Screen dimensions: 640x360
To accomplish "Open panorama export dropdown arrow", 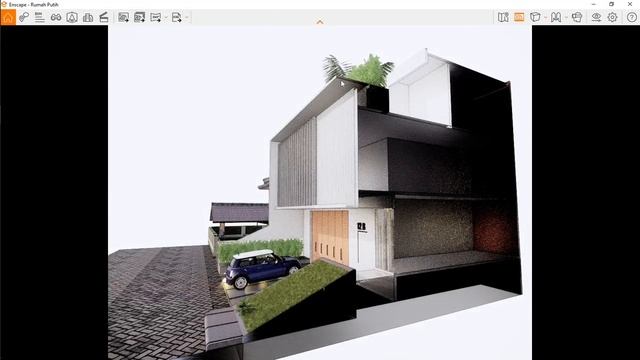I will (166, 17).
